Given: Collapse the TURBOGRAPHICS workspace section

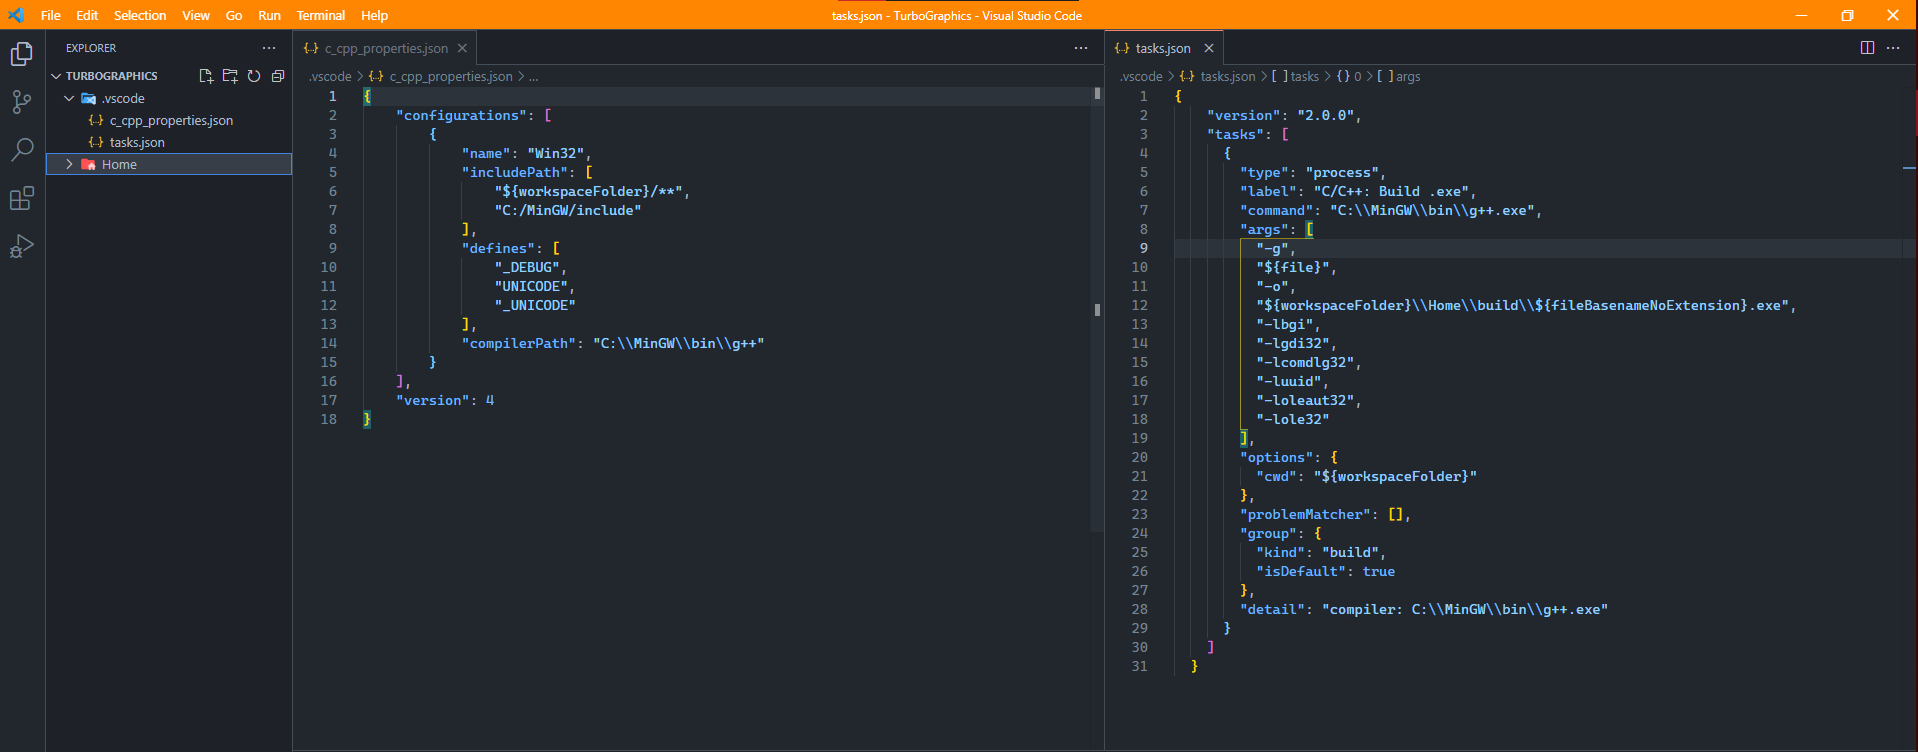Looking at the screenshot, I should pyautogui.click(x=56, y=76).
